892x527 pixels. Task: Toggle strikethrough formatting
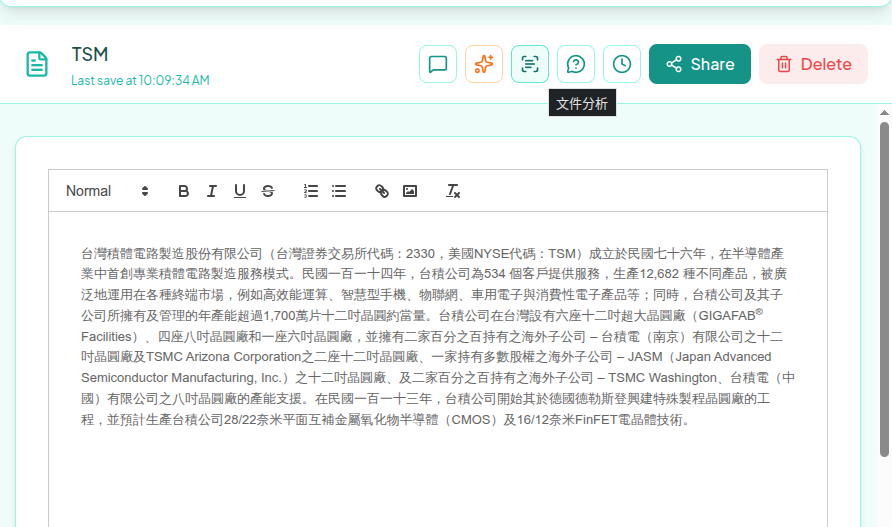pyautogui.click(x=268, y=191)
